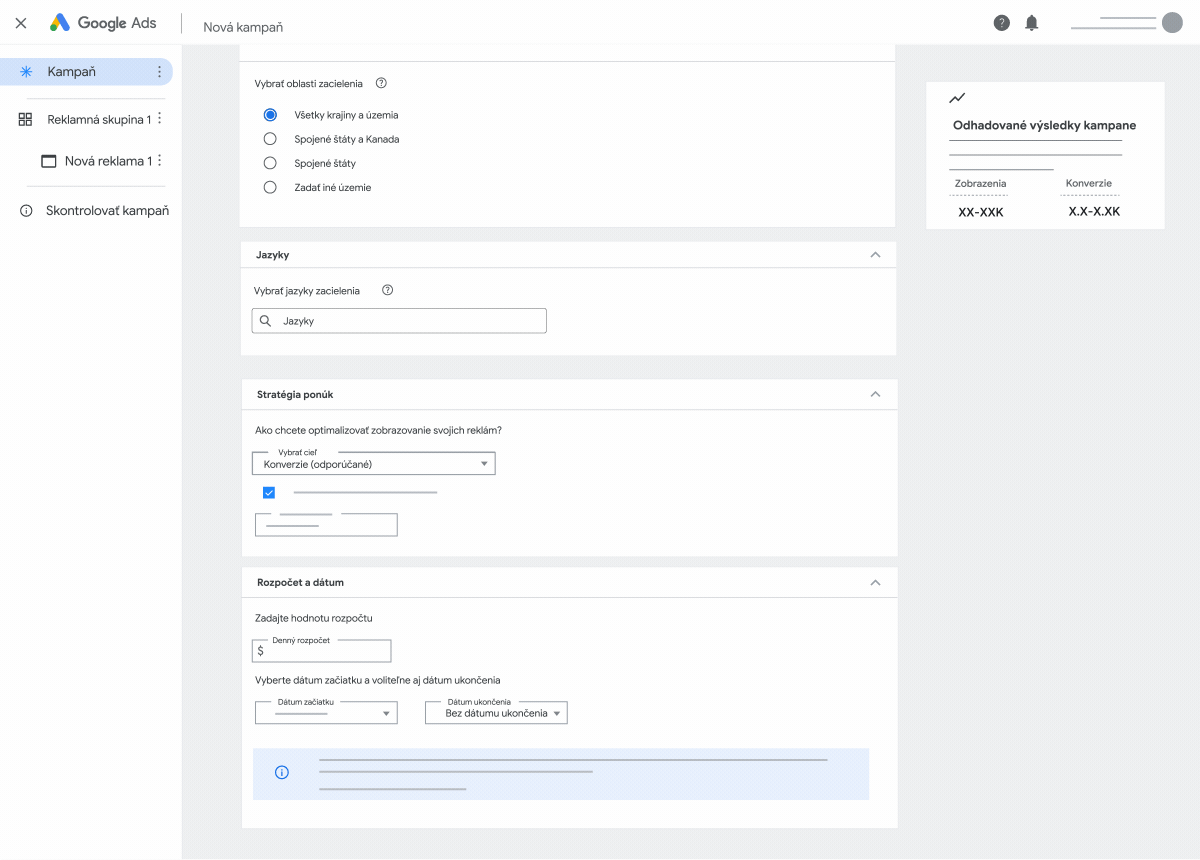Click the Konverzie label on estimates card
The height and width of the screenshot is (860, 1200).
1089,184
